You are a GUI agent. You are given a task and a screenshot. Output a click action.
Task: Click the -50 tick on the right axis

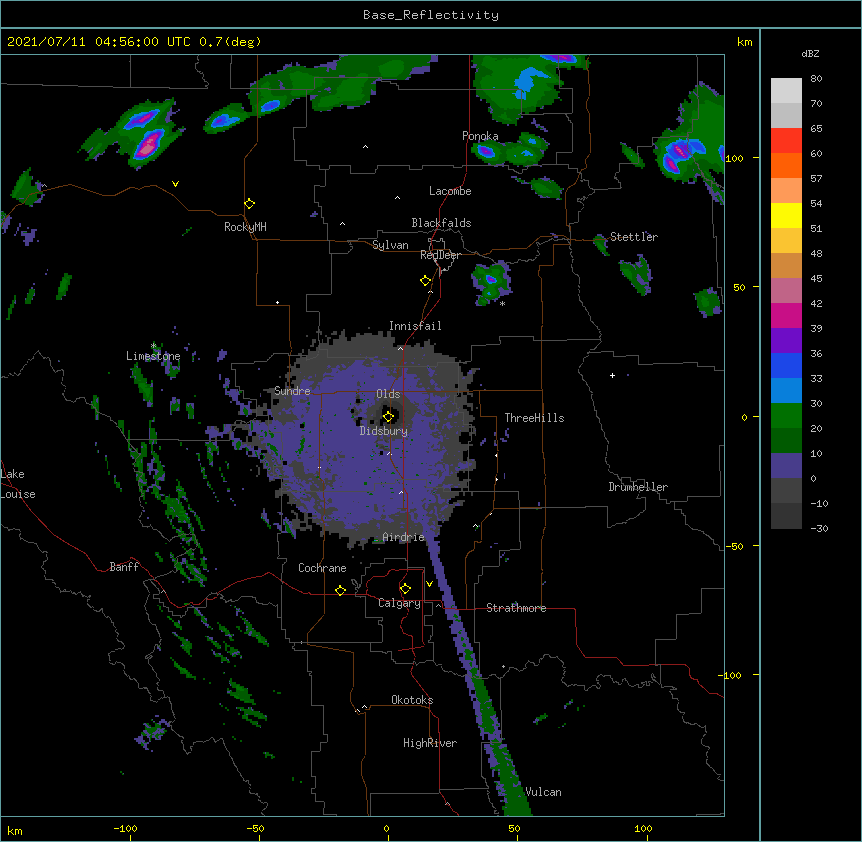[734, 546]
